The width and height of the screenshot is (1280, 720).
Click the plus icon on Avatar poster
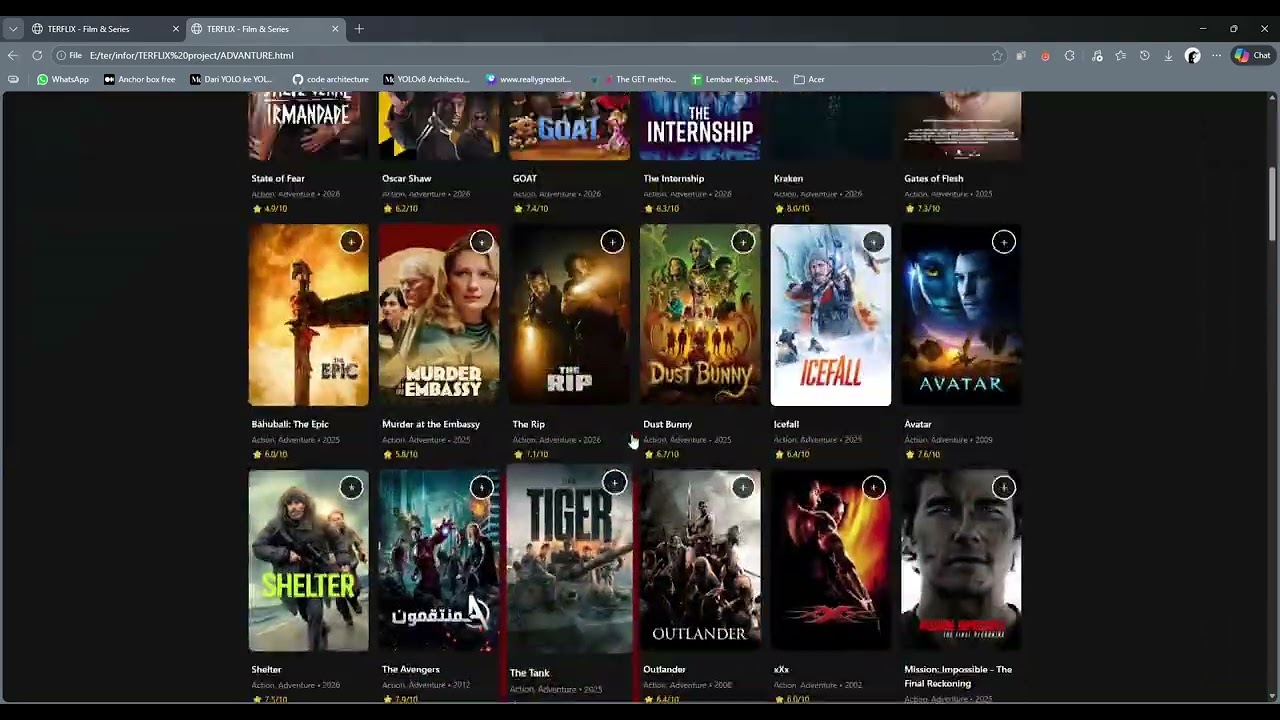(1004, 242)
